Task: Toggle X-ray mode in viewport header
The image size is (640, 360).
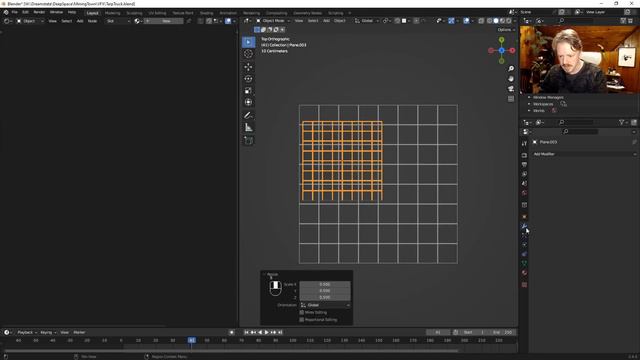Action: [481, 21]
